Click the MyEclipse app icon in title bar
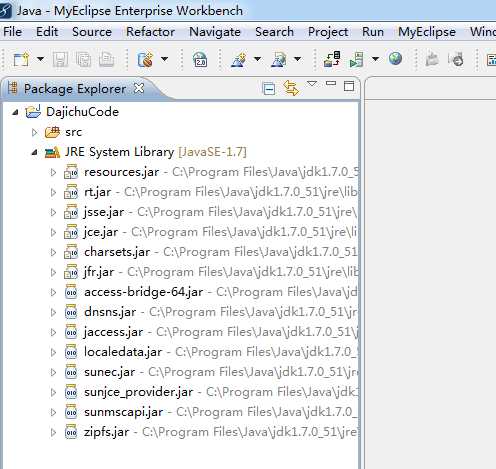This screenshot has width=496, height=469. 5,10
